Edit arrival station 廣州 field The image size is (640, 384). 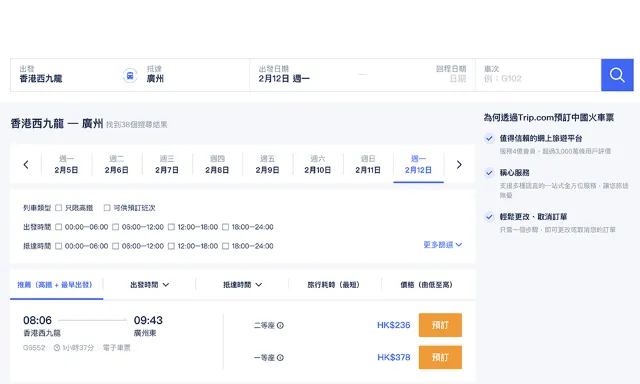pyautogui.click(x=194, y=75)
